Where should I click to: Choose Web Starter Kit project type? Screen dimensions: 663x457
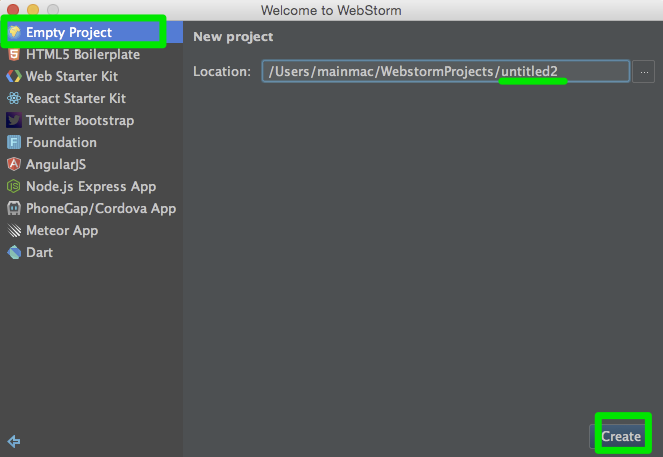91,76
